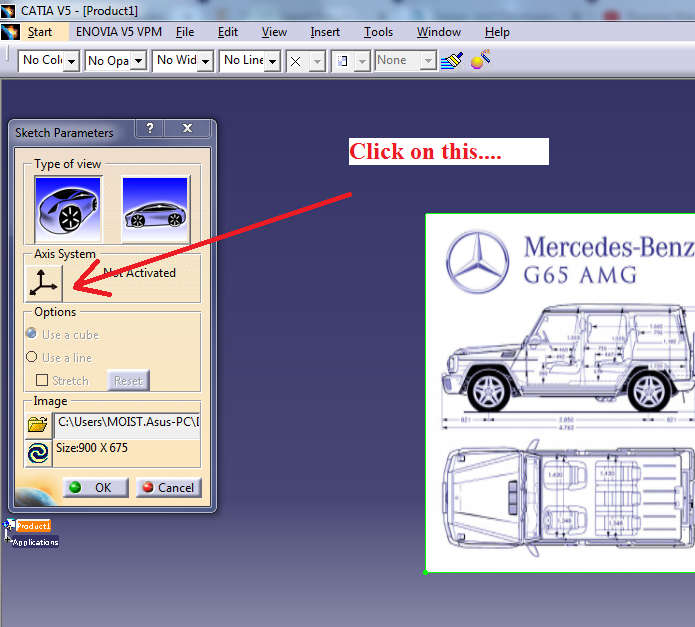This screenshot has height=627, width=695.
Task: Enable the Stretch checkbox
Action: [42, 380]
